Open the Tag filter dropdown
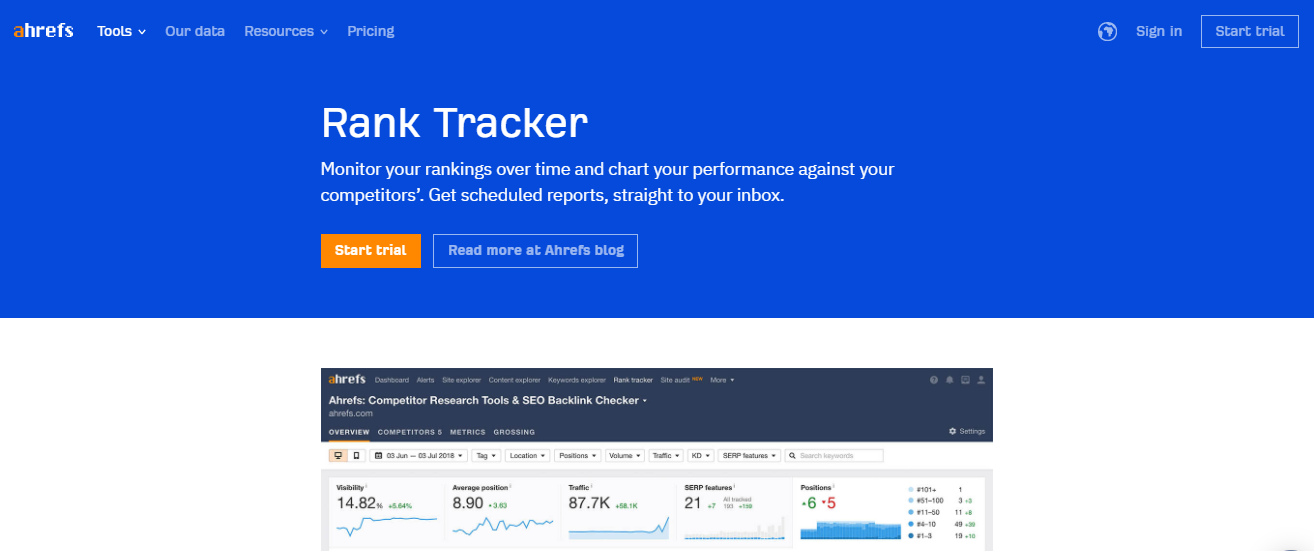The width and height of the screenshot is (1314, 551). coord(485,456)
